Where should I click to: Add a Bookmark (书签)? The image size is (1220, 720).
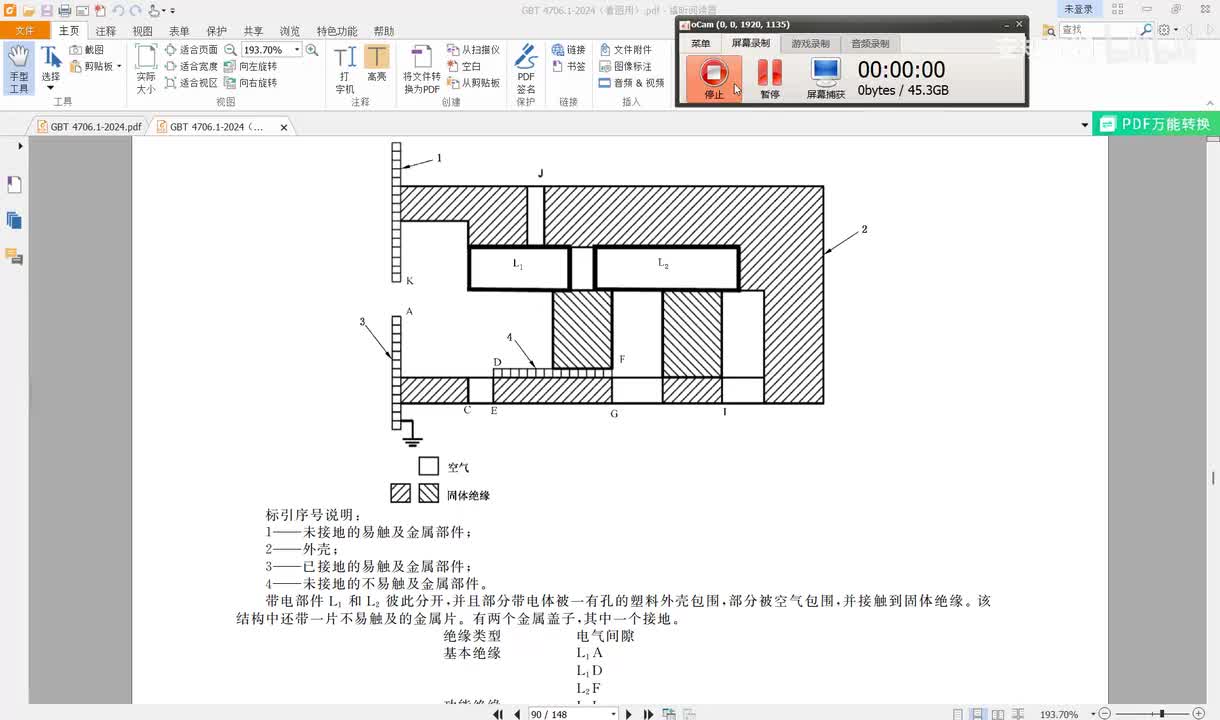click(x=569, y=66)
